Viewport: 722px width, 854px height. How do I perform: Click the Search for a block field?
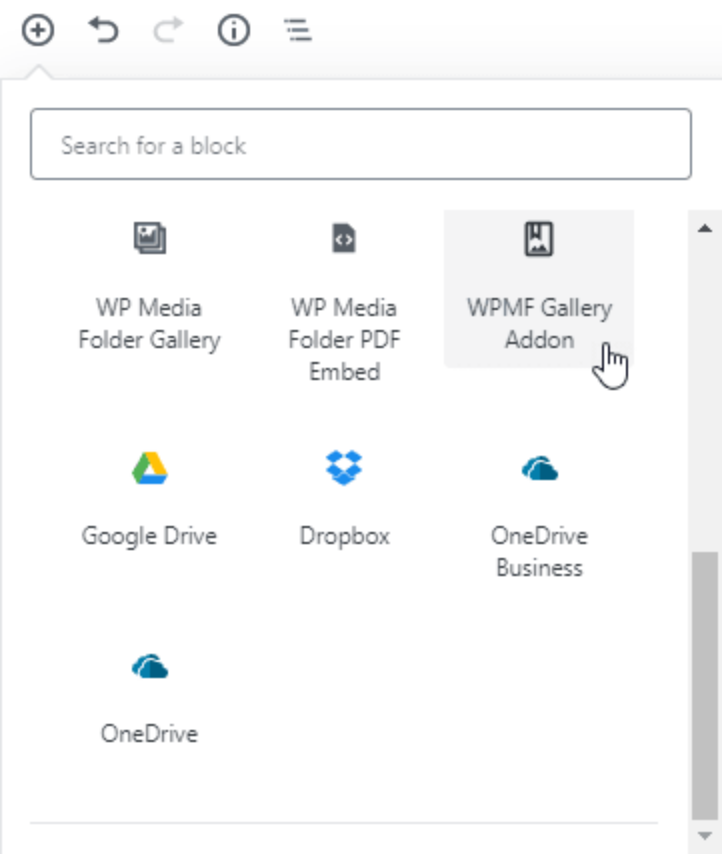pos(360,145)
